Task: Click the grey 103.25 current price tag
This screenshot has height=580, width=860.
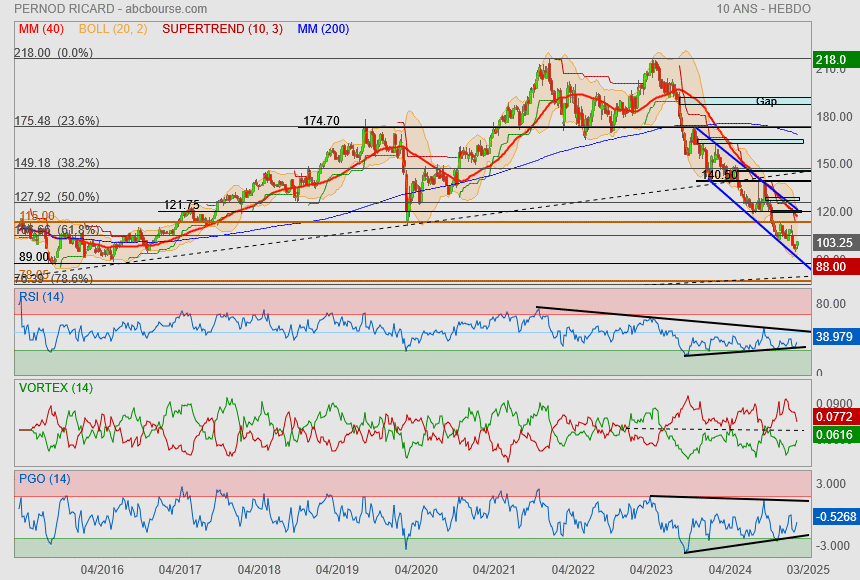Action: tap(835, 243)
